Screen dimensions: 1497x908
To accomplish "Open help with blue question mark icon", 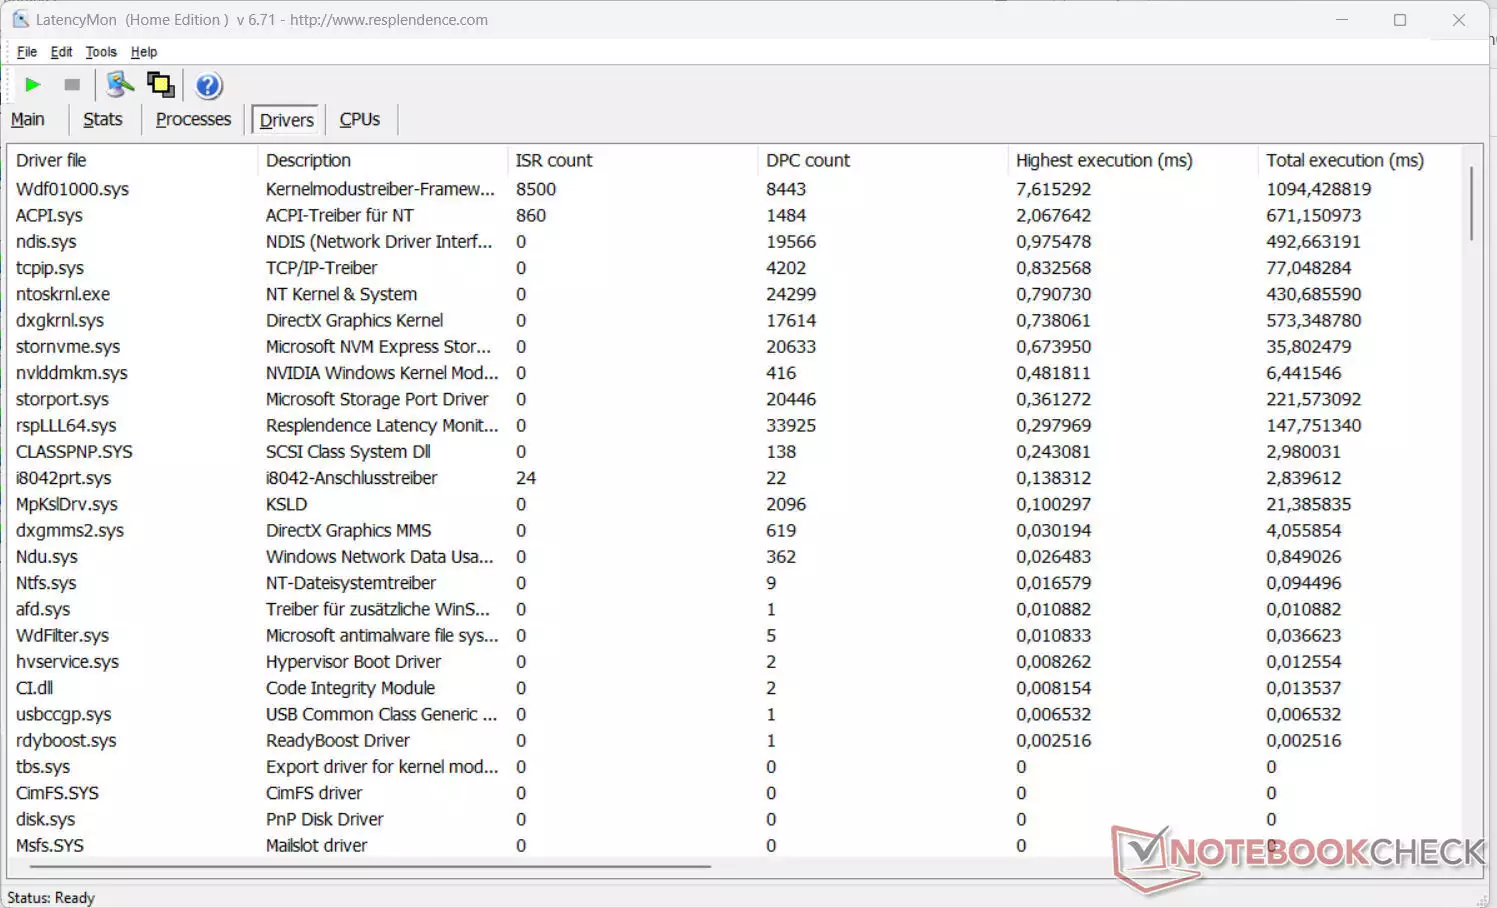I will click(x=208, y=86).
